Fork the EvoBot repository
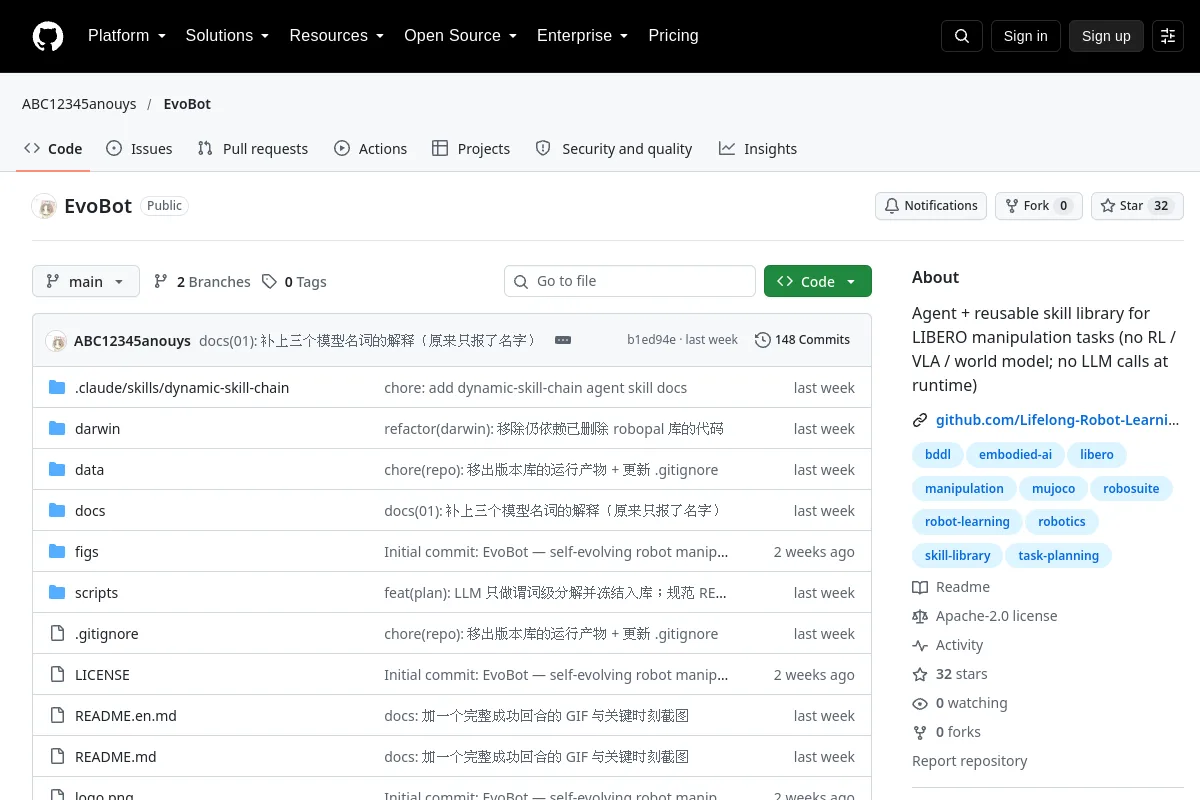This screenshot has width=1200, height=800. point(1039,206)
